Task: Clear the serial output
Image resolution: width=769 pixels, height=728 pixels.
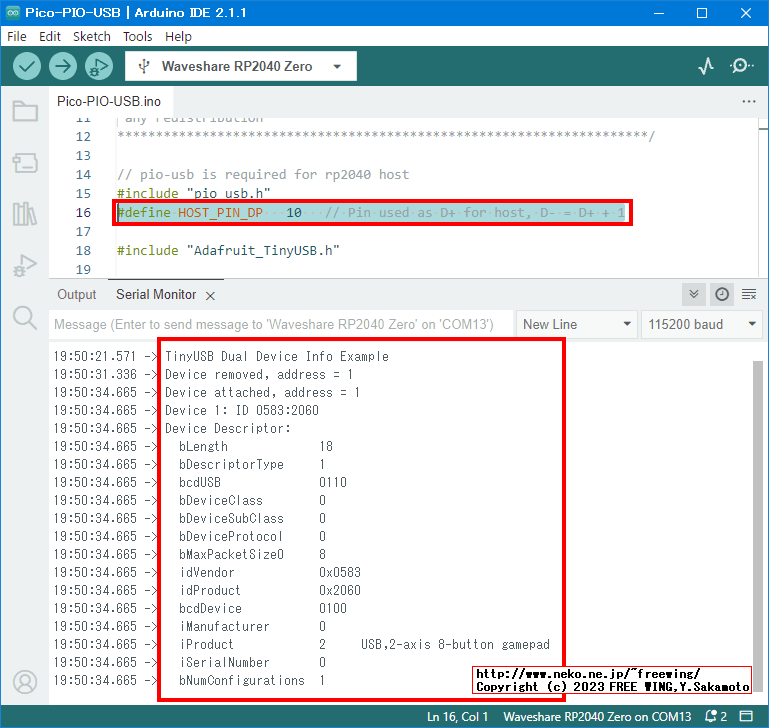Action: pos(748,294)
